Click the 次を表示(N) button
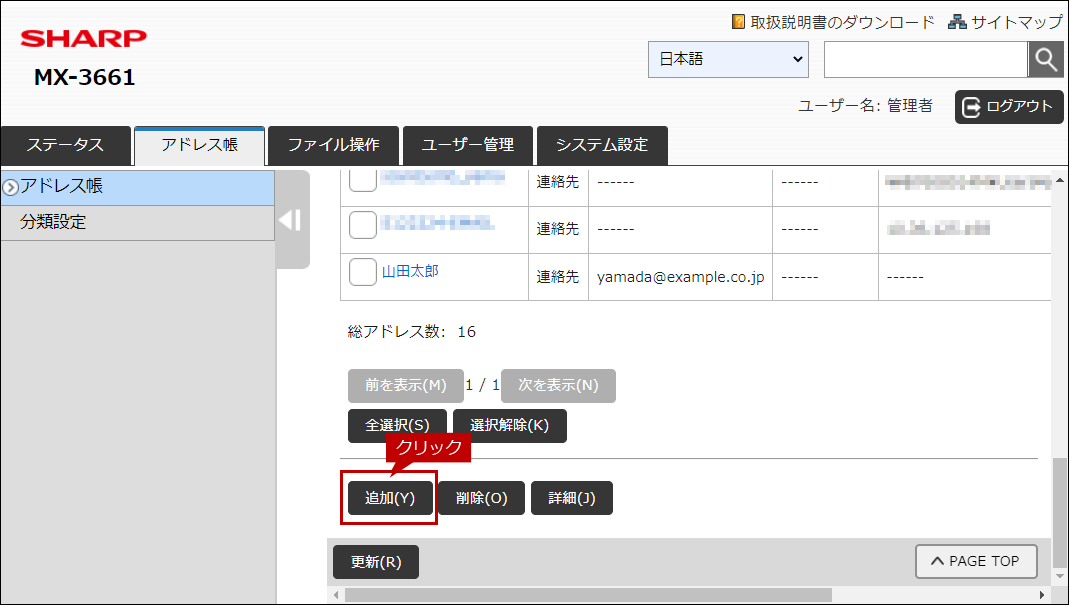 pos(558,385)
